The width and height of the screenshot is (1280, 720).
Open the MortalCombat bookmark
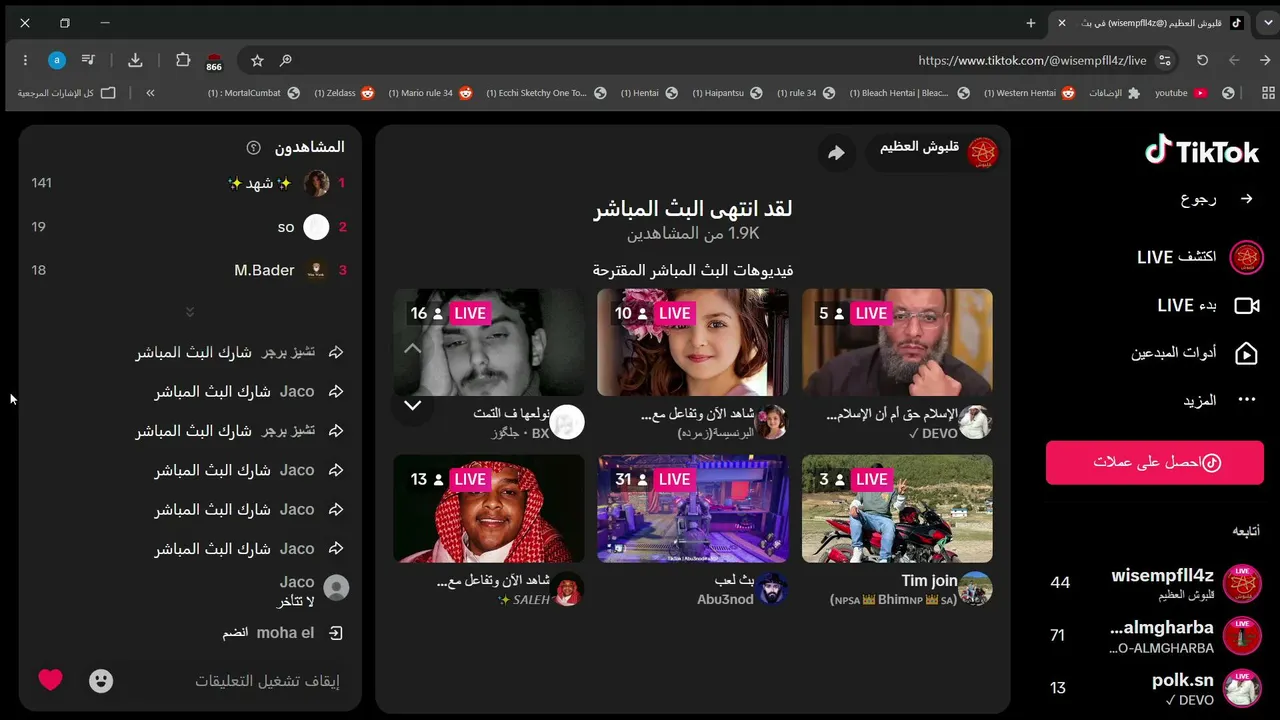(254, 93)
